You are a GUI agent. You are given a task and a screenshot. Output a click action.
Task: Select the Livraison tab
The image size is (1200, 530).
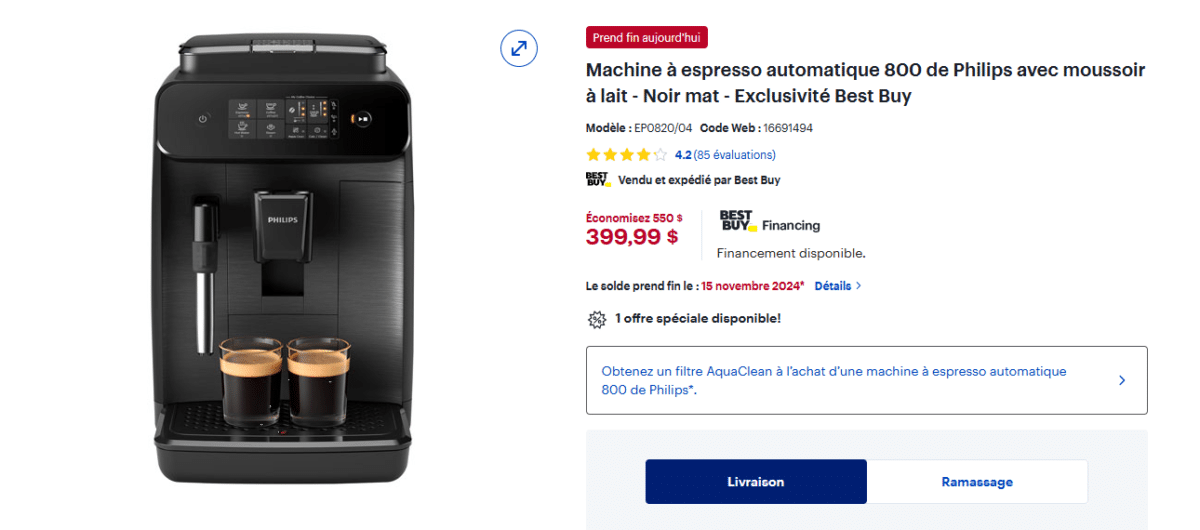click(x=756, y=482)
